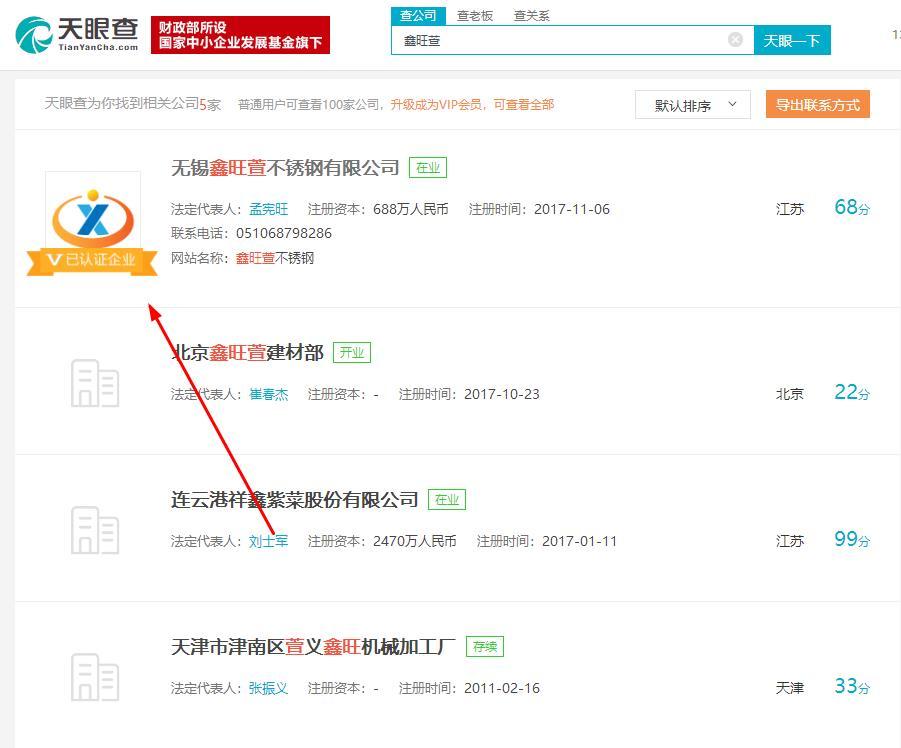Open legal representative 刘士军 profile
The height and width of the screenshot is (748, 901).
click(268, 541)
